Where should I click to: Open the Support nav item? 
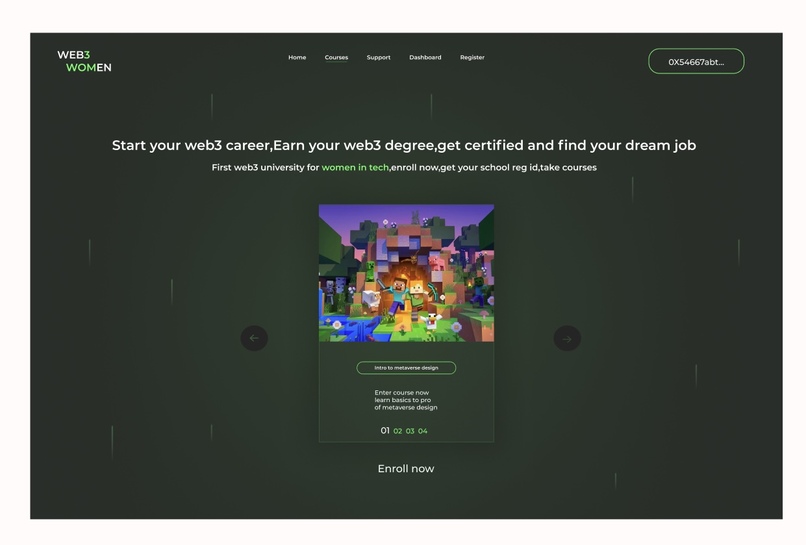coord(378,58)
